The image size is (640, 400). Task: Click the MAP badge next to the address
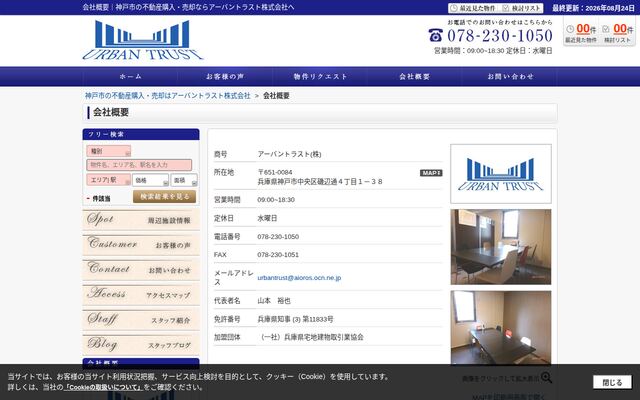tap(431, 173)
